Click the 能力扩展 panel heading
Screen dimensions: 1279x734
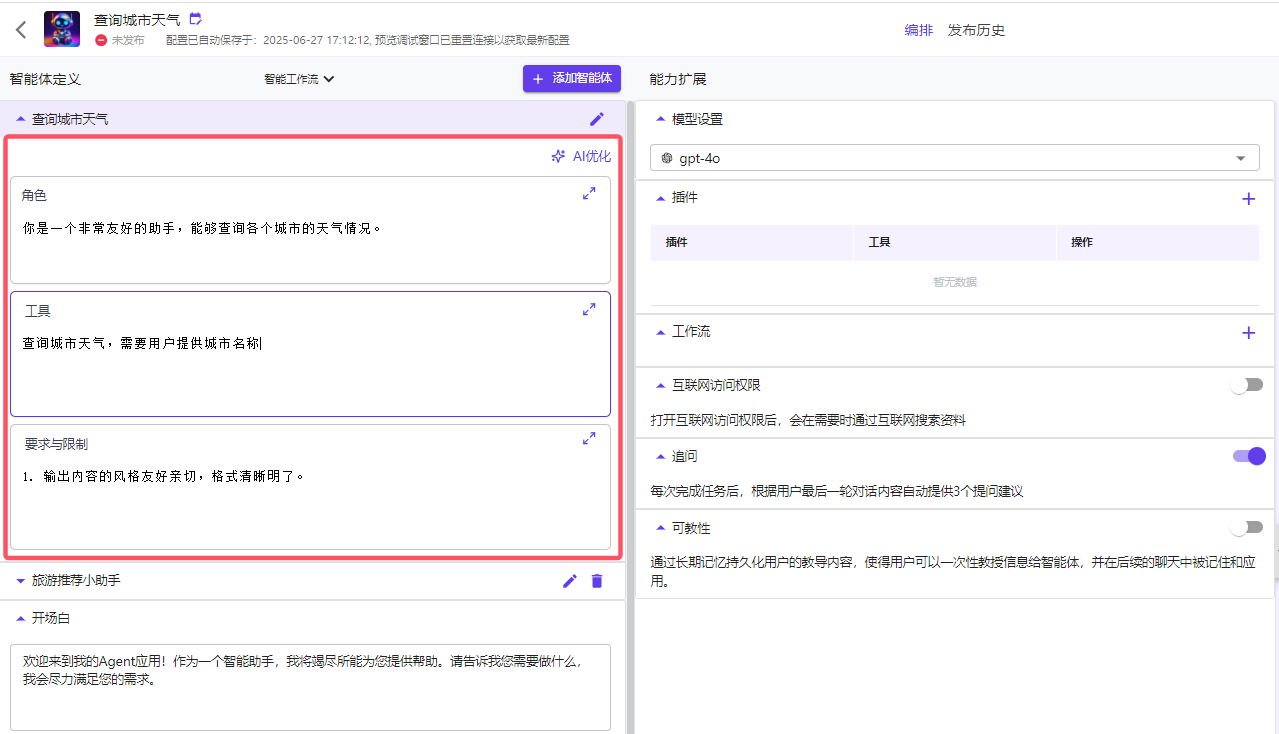678,79
